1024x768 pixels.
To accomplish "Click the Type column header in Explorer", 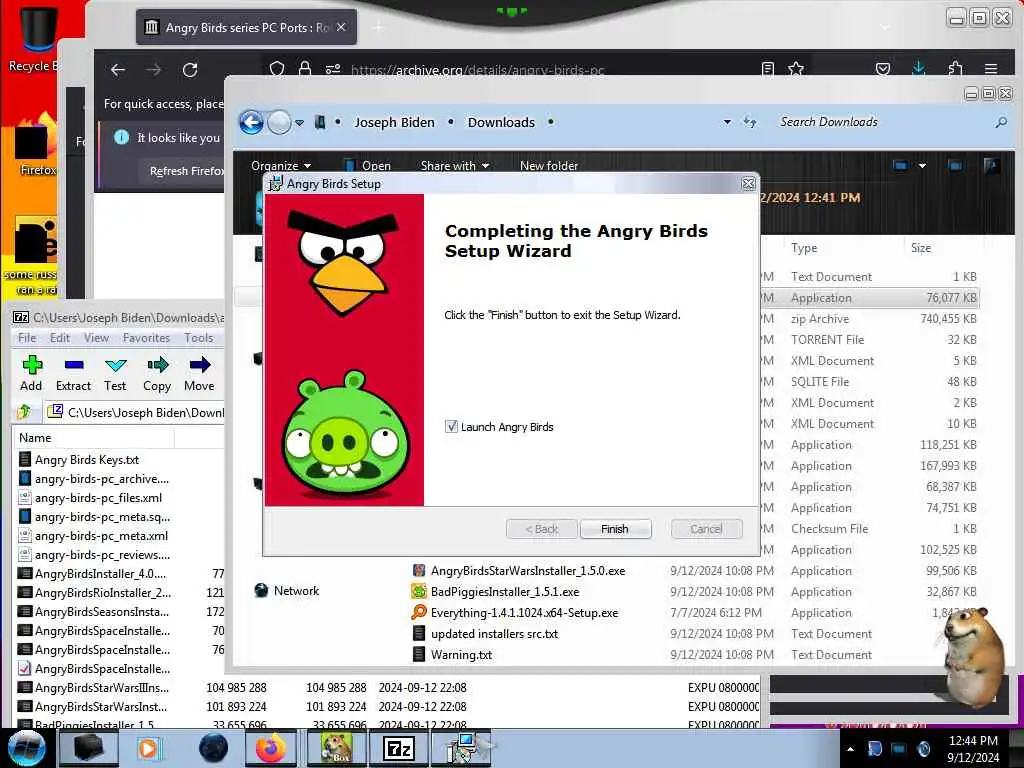I will (804, 248).
